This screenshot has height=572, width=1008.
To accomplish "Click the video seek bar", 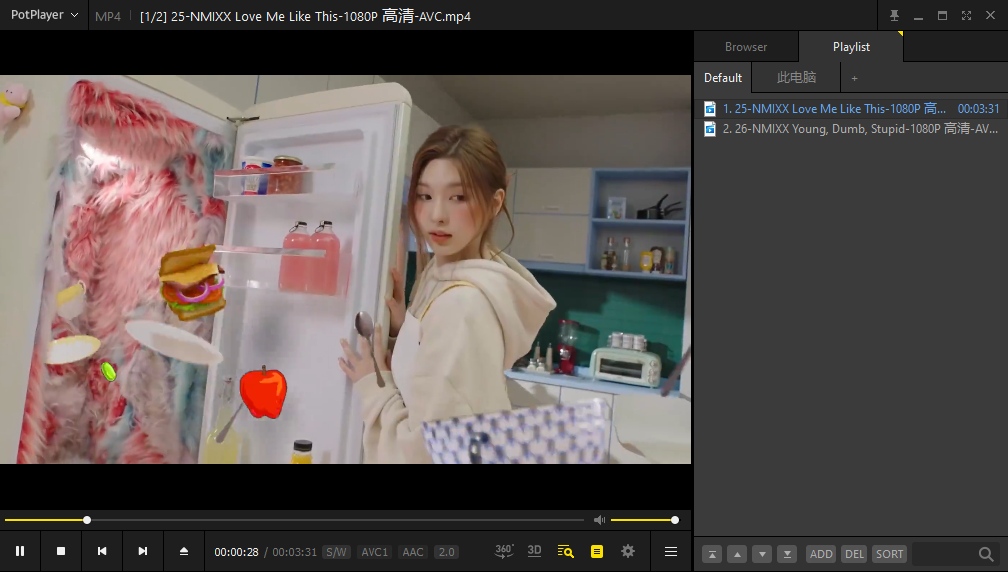I will click(x=300, y=520).
